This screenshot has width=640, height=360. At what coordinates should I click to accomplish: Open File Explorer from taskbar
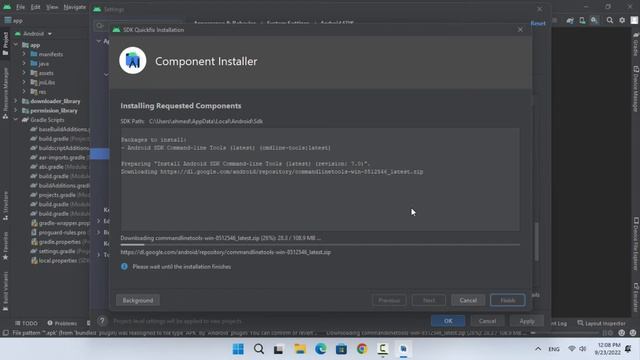tap(300, 349)
